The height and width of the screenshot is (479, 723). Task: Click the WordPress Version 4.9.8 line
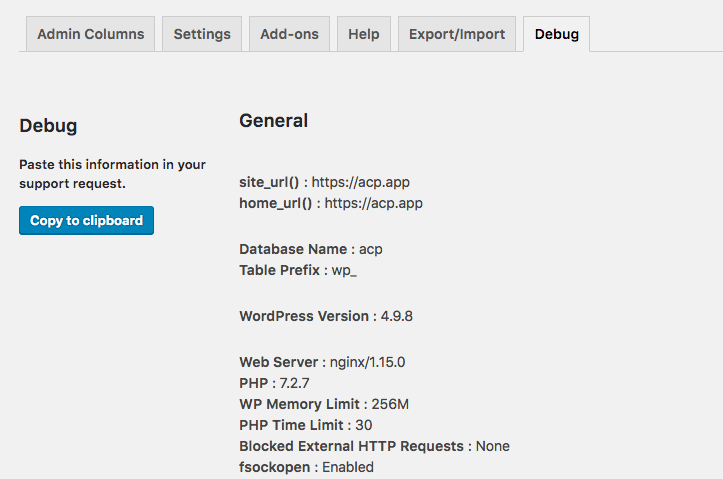pos(326,316)
